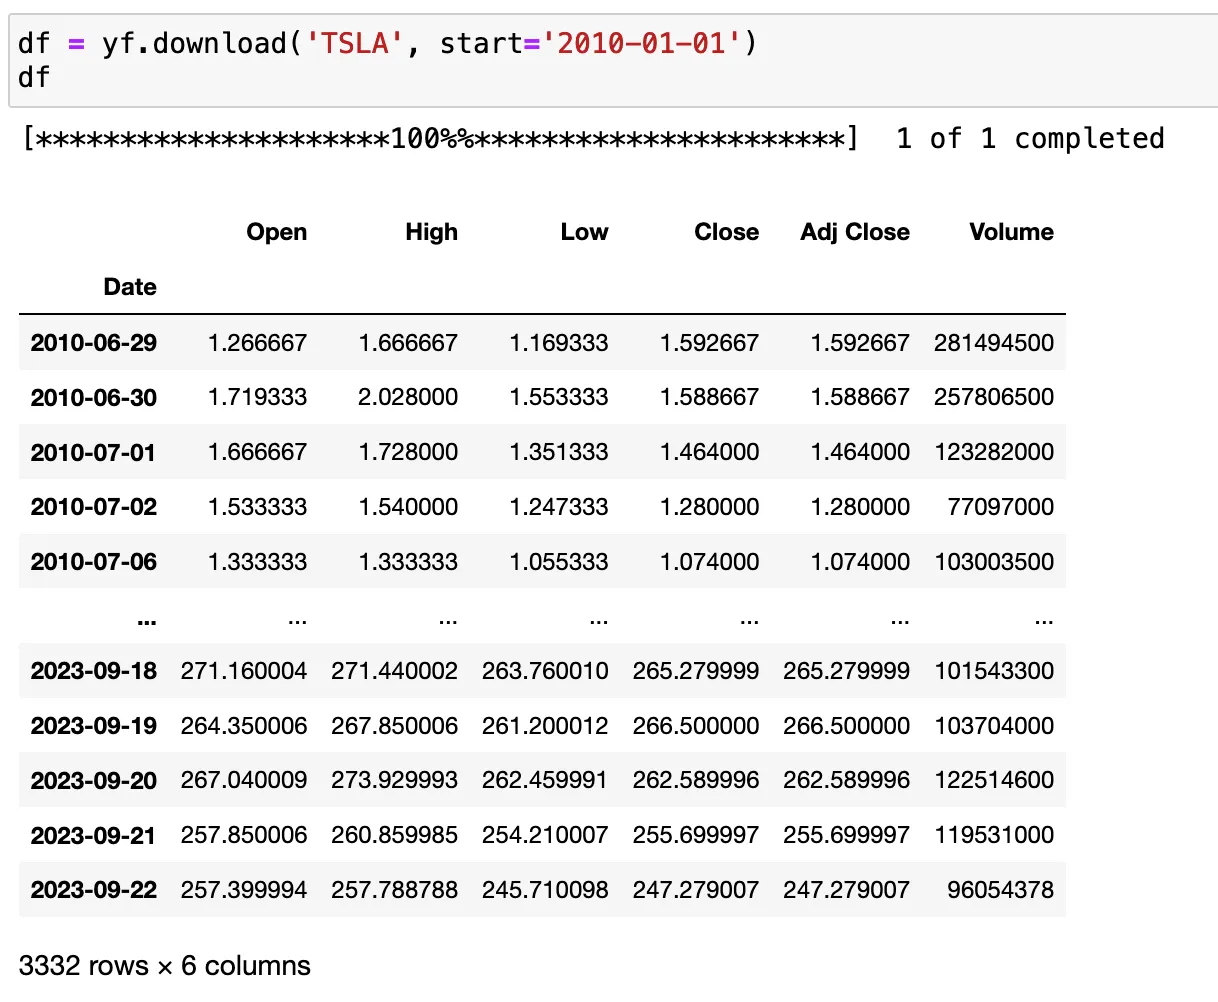Click the Adj Close column header

[x=855, y=232]
